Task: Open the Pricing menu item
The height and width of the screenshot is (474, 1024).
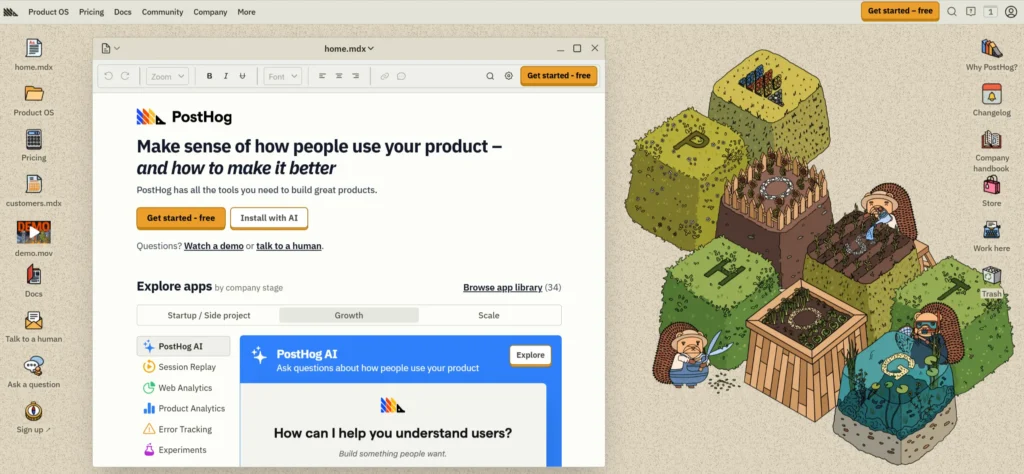Action: click(x=91, y=12)
